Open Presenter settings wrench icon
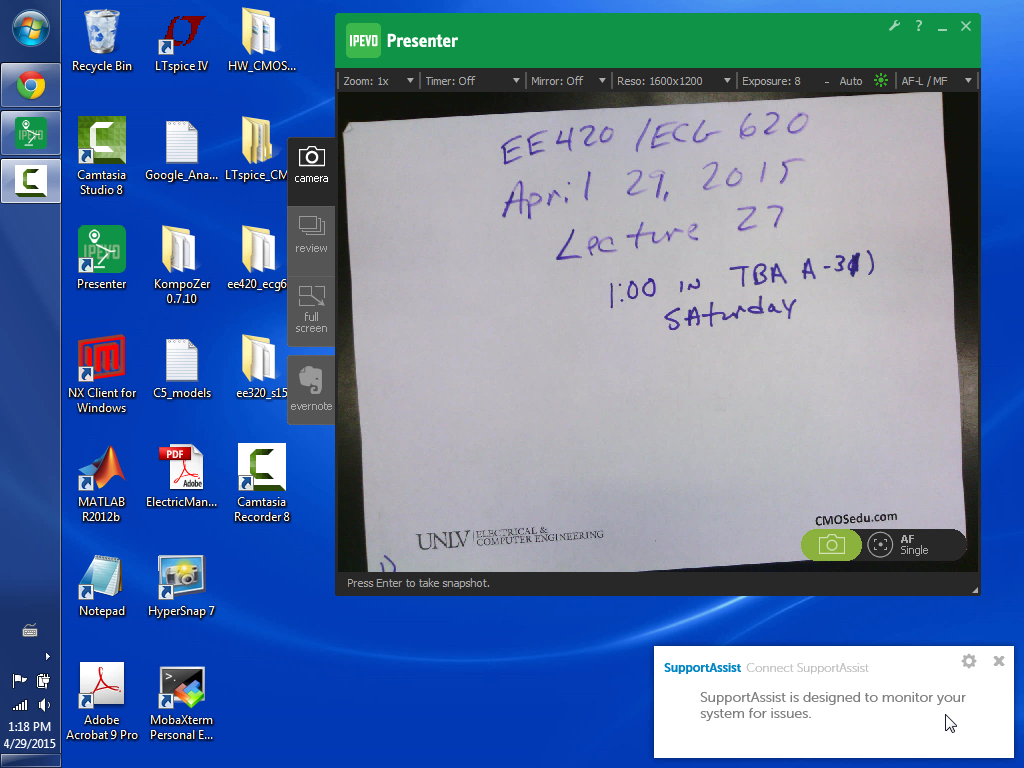The image size is (1024, 768). 894,26
